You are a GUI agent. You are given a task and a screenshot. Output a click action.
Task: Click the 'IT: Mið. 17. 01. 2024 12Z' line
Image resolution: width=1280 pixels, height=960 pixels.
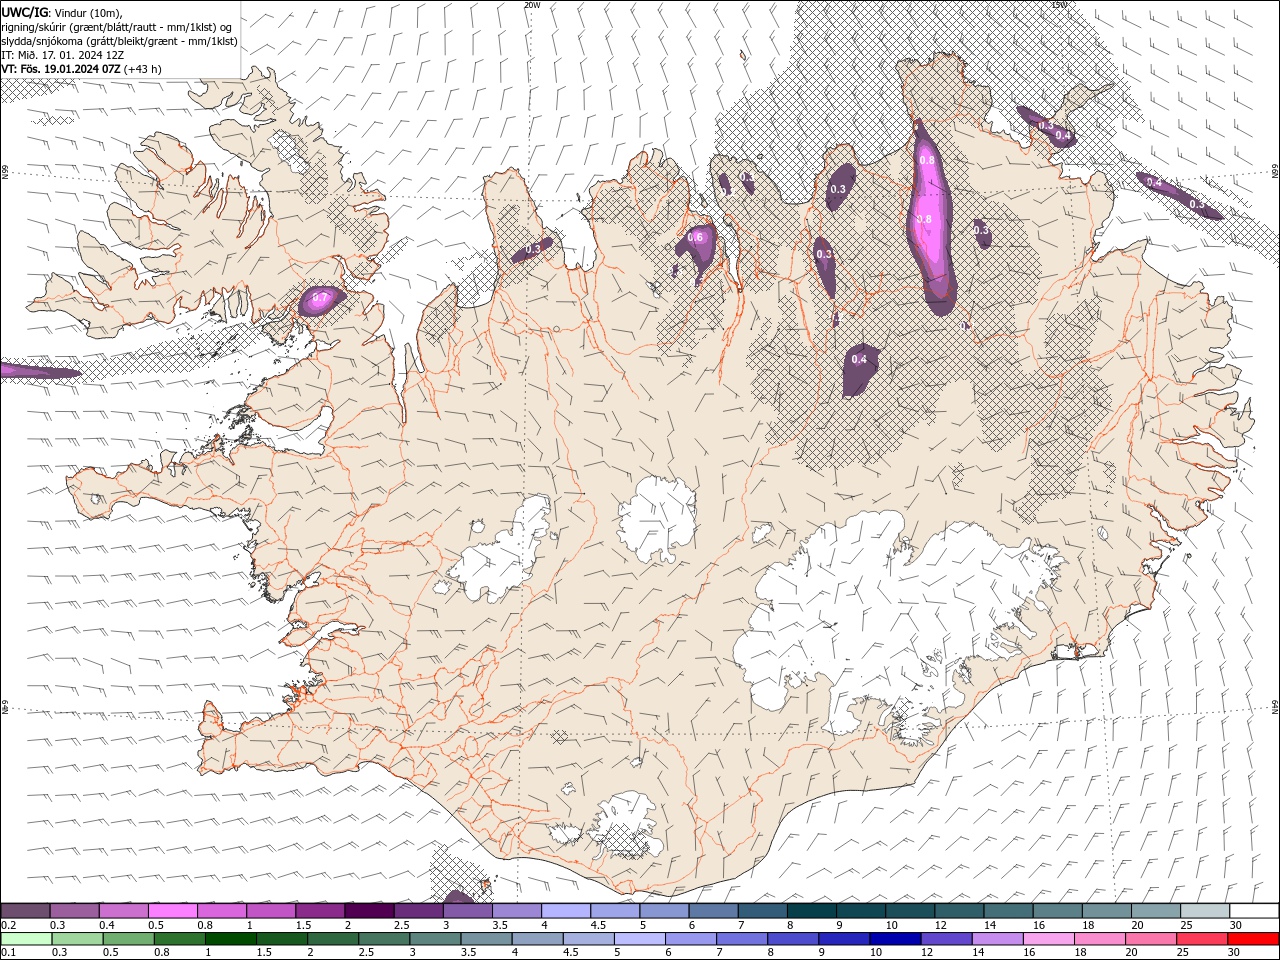coord(62,55)
